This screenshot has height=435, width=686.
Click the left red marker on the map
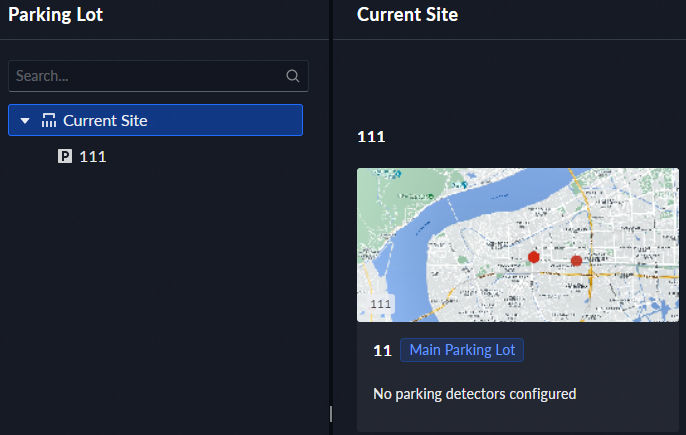pos(534,257)
